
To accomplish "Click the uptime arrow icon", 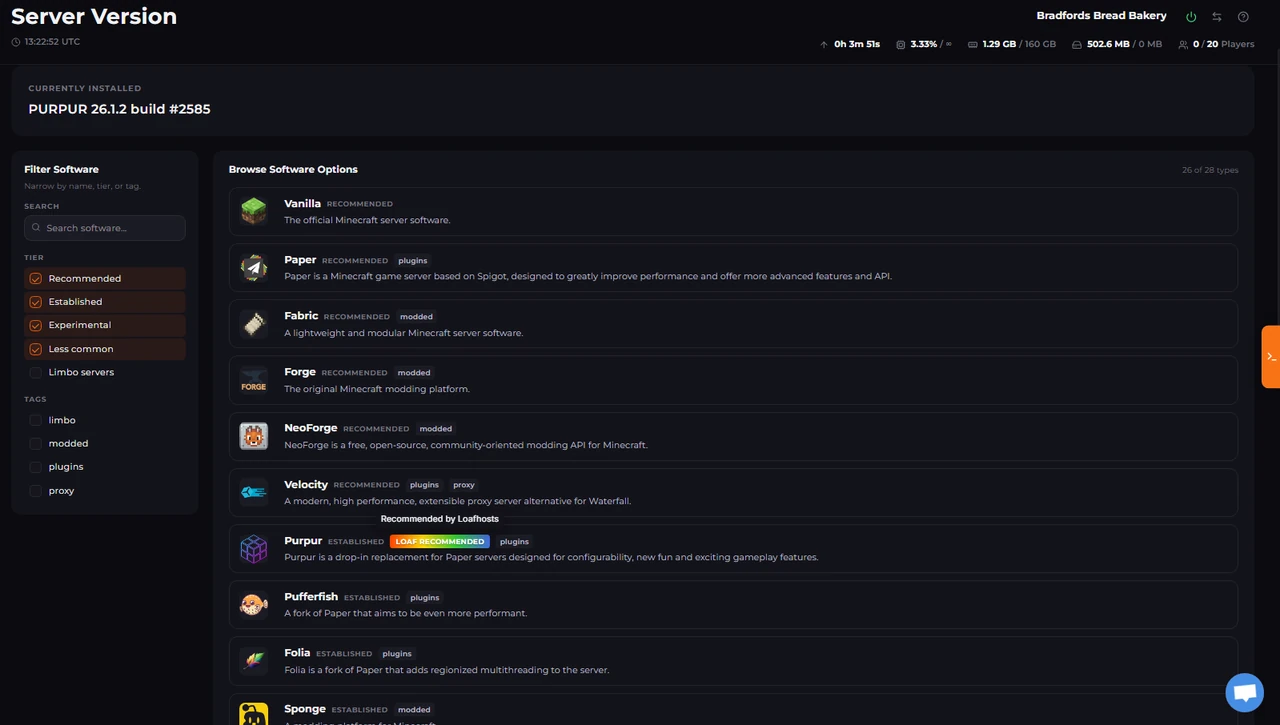I will tap(824, 44).
